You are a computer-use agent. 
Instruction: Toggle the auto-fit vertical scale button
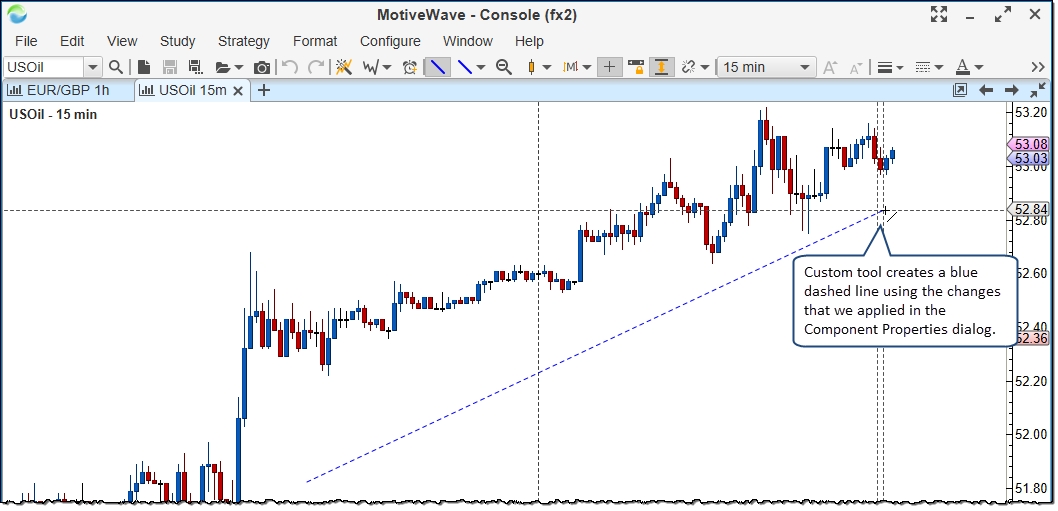[x=662, y=67]
